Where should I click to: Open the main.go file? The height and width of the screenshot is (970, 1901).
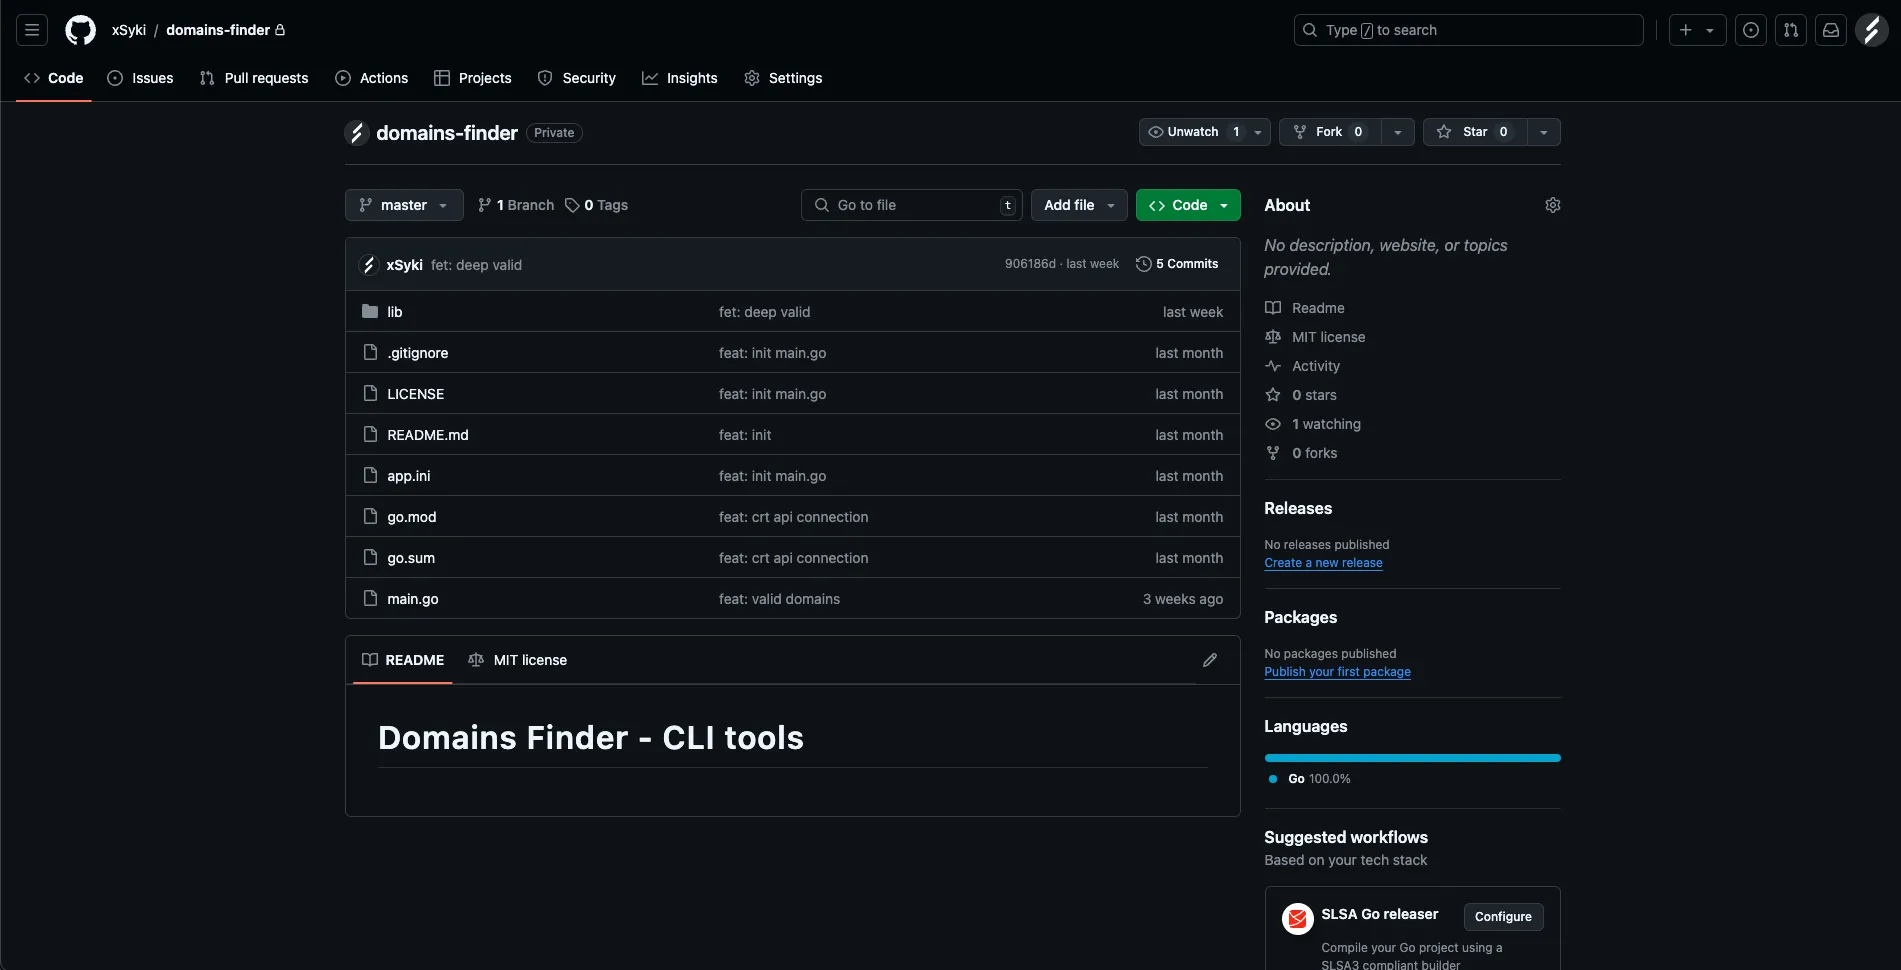413,599
